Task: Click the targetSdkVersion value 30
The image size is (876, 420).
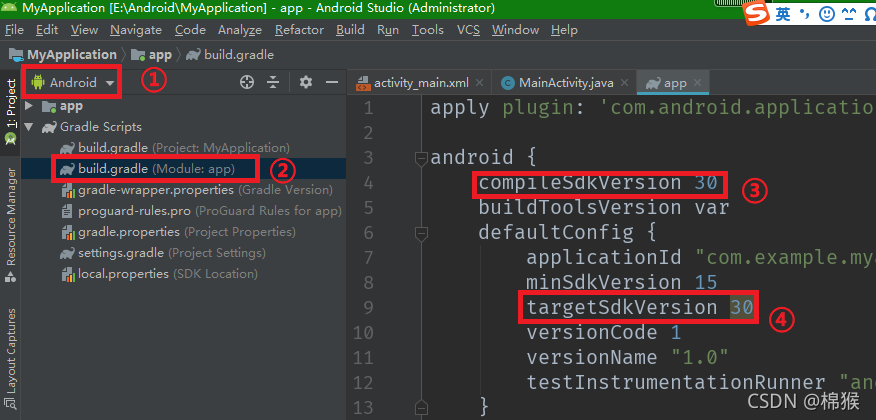Action: 742,307
